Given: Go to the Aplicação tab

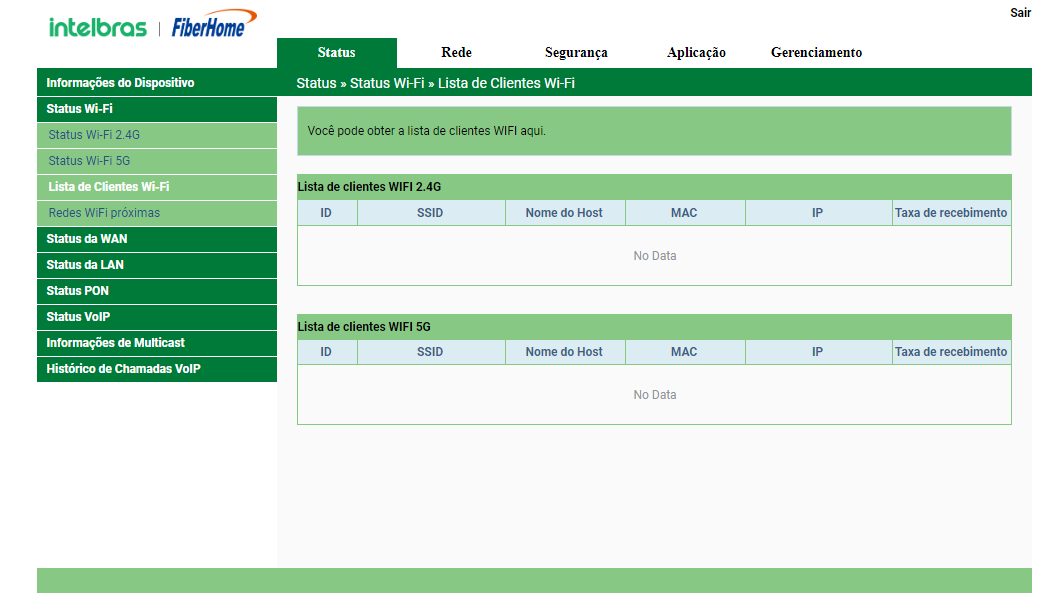Looking at the screenshot, I should [x=696, y=53].
